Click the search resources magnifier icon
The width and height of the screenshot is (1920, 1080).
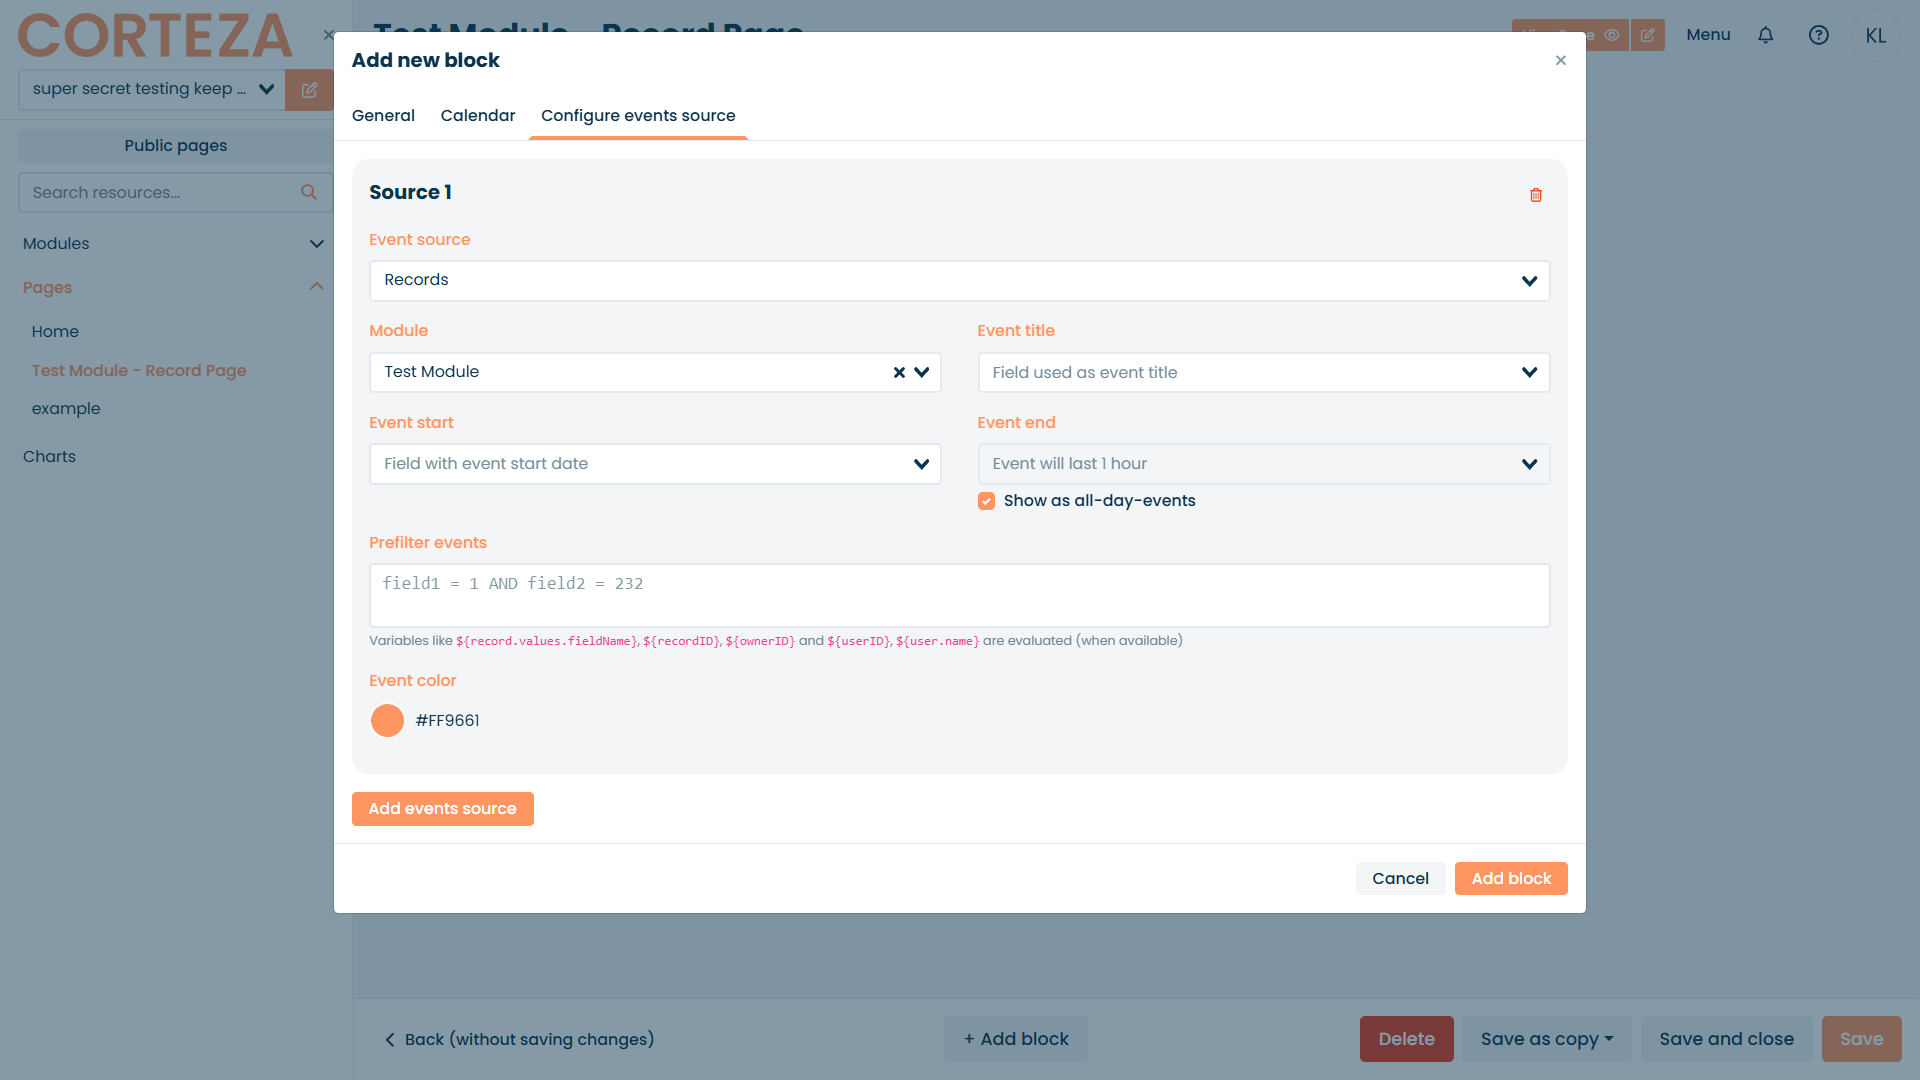(x=309, y=192)
